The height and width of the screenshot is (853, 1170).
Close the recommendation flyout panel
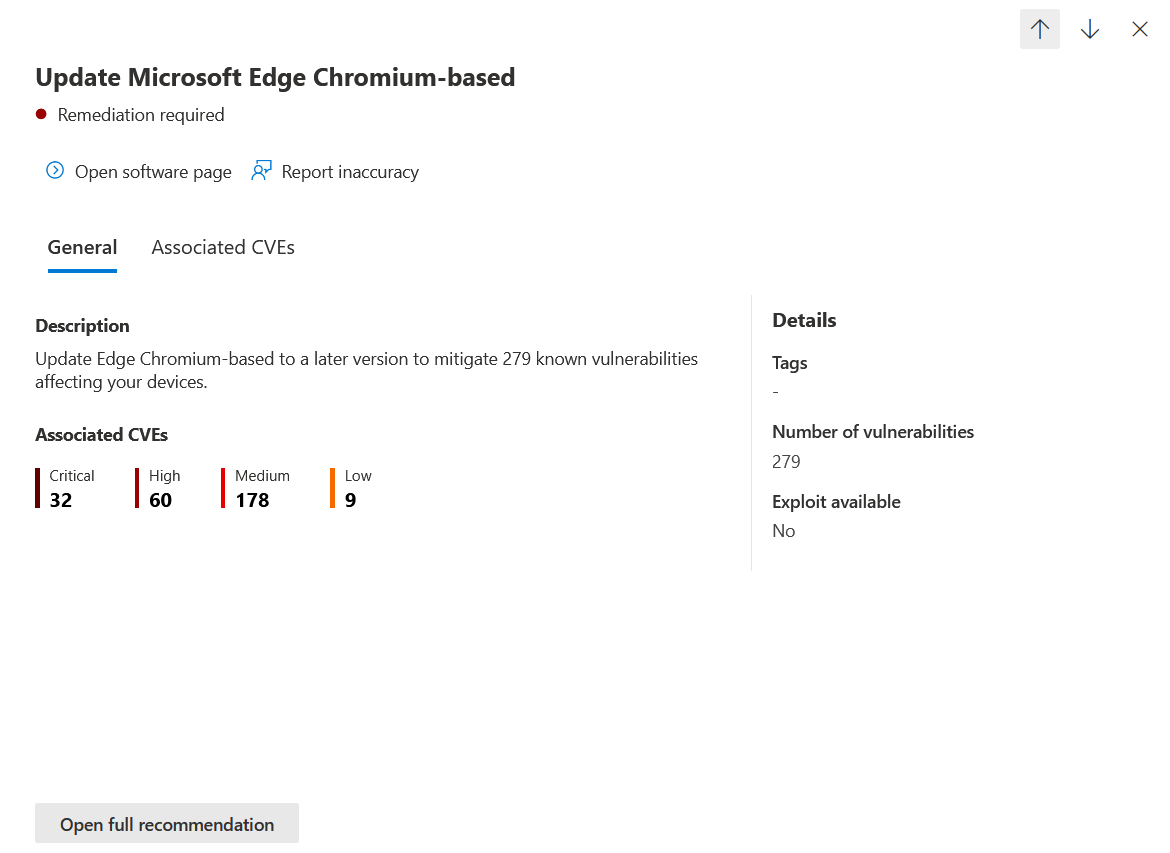tap(1139, 29)
